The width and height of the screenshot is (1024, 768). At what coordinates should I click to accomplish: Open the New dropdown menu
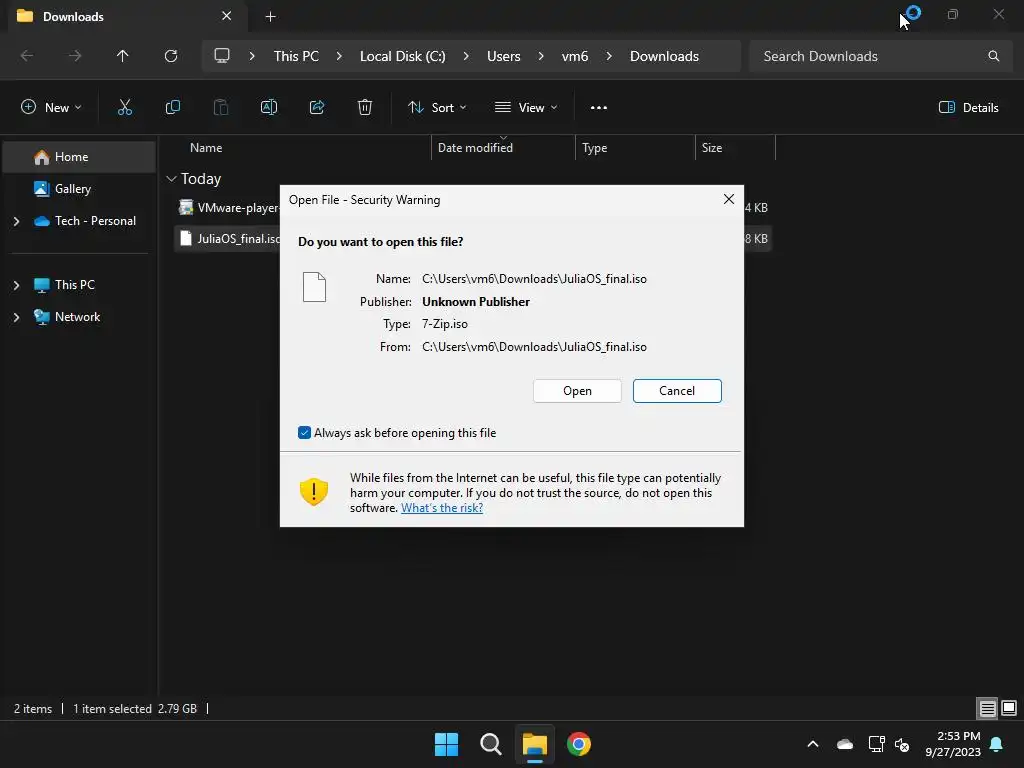click(51, 108)
